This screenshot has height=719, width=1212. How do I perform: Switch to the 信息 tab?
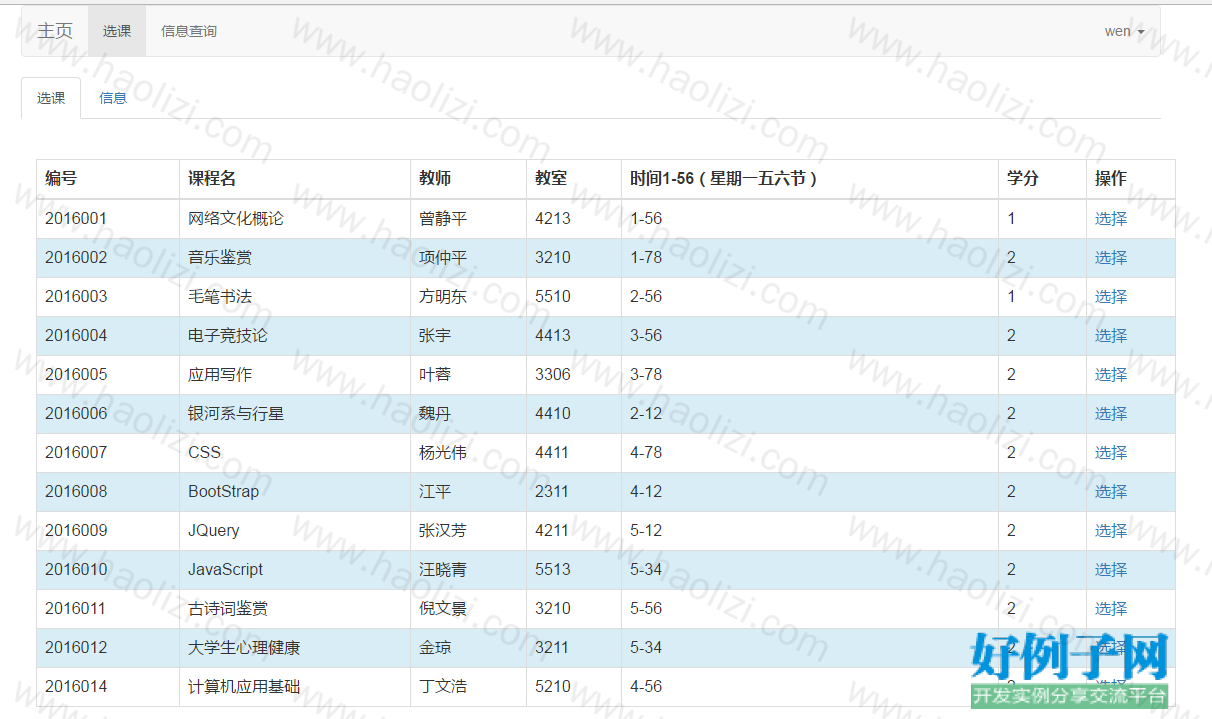pyautogui.click(x=113, y=98)
